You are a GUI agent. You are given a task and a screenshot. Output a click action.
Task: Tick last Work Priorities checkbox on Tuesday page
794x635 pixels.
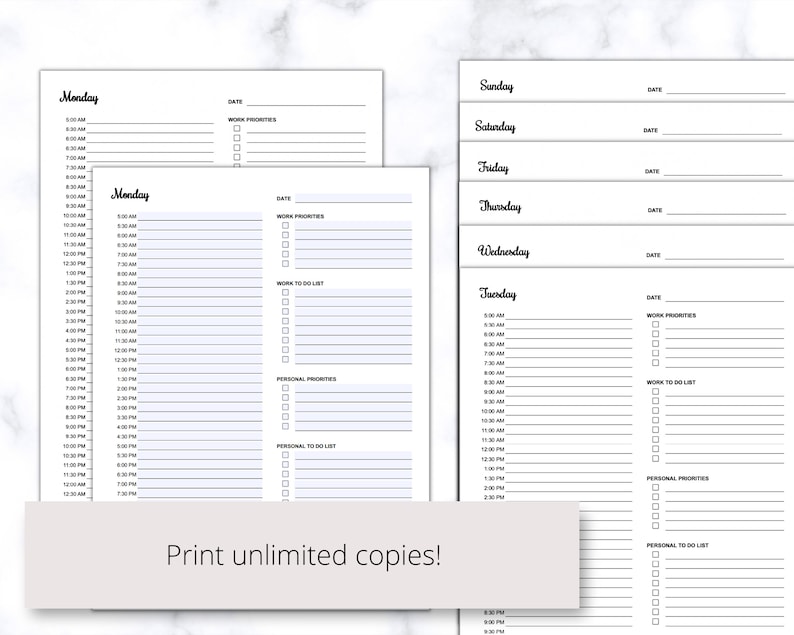pos(655,363)
